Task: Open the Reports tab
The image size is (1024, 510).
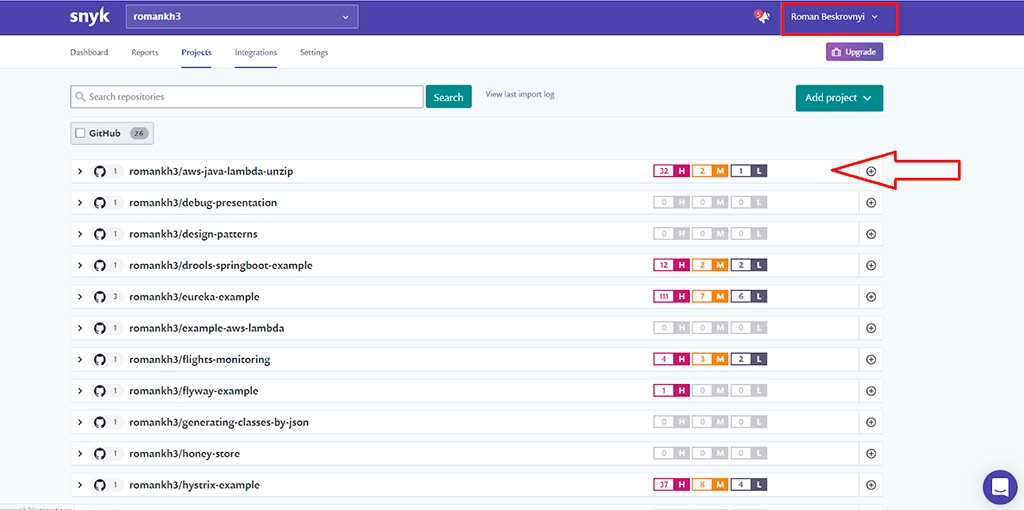Action: click(x=145, y=52)
